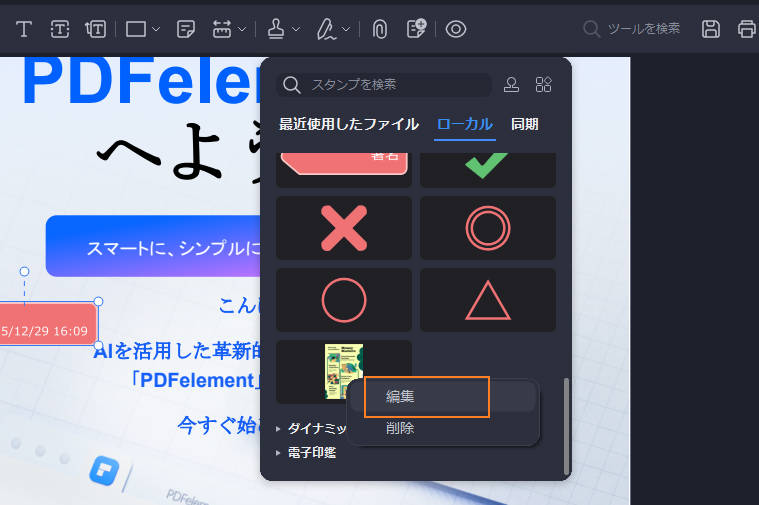Select the Rectangle shape tool
Image resolution: width=759 pixels, height=505 pixels.
136,29
